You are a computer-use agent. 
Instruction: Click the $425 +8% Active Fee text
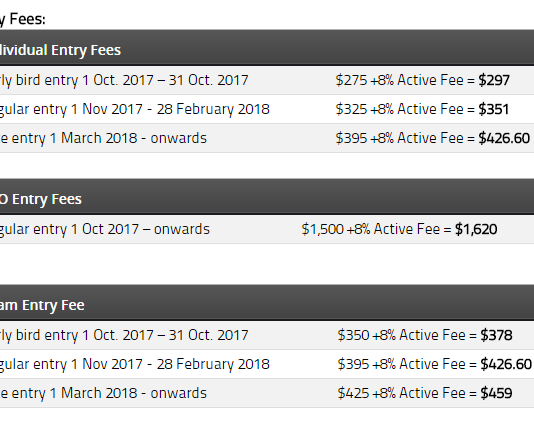click(x=402, y=393)
